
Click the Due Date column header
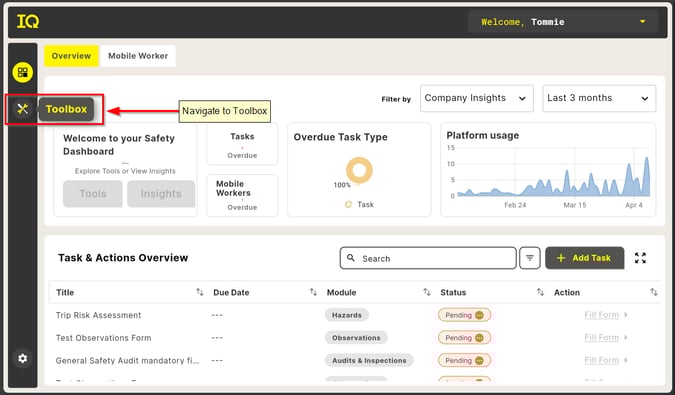tap(231, 292)
